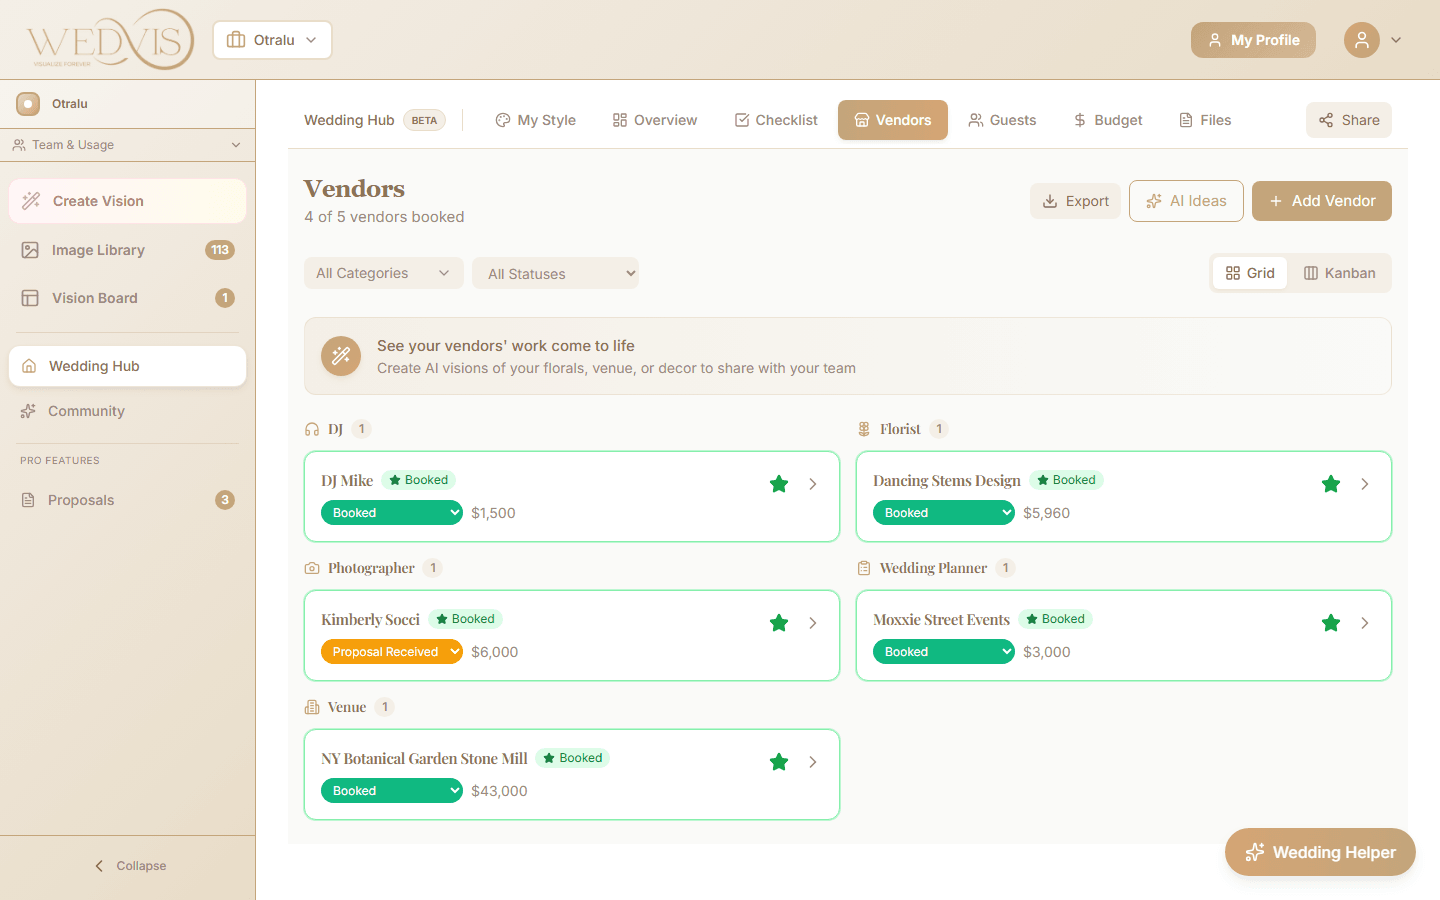Launch the Wedding Helper assistant
The height and width of the screenshot is (900, 1440).
tap(1319, 852)
